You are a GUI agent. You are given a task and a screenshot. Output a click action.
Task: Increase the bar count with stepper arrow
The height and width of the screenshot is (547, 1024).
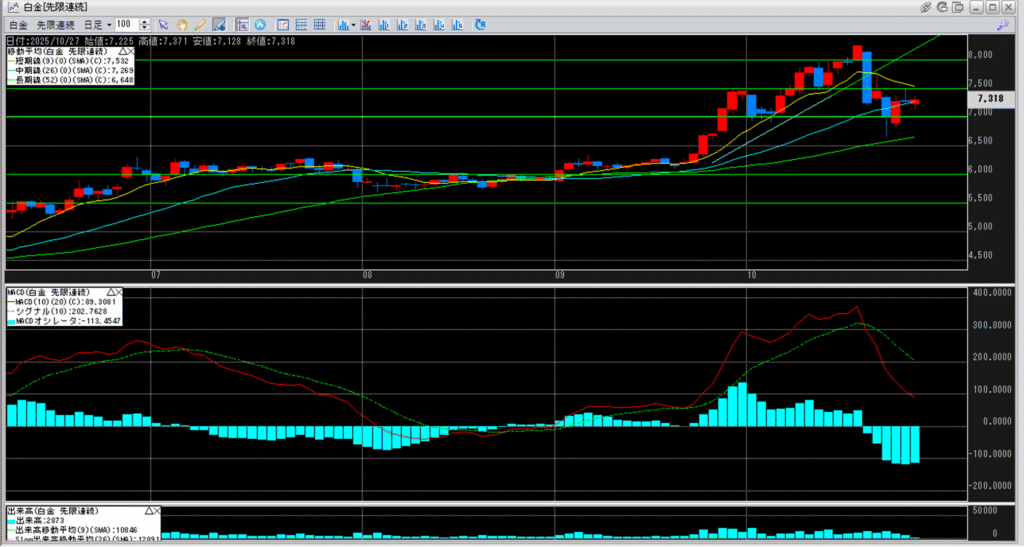(147, 20)
